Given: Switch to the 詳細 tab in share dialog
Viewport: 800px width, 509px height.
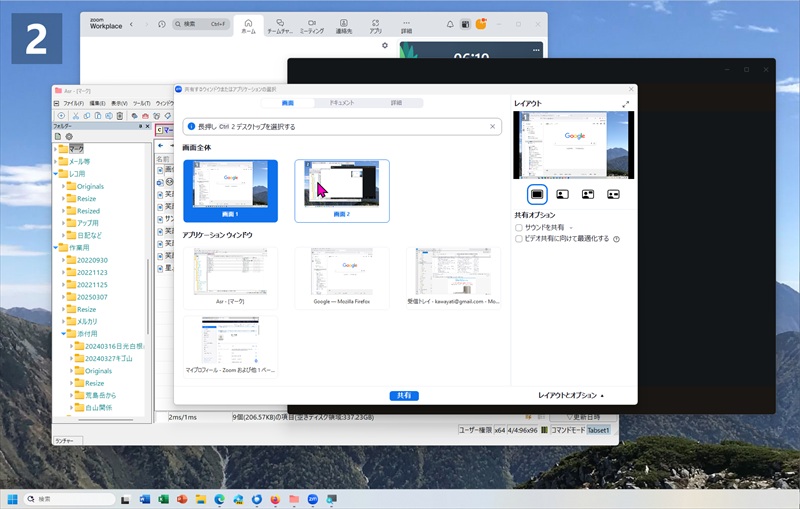Looking at the screenshot, I should click(x=396, y=103).
